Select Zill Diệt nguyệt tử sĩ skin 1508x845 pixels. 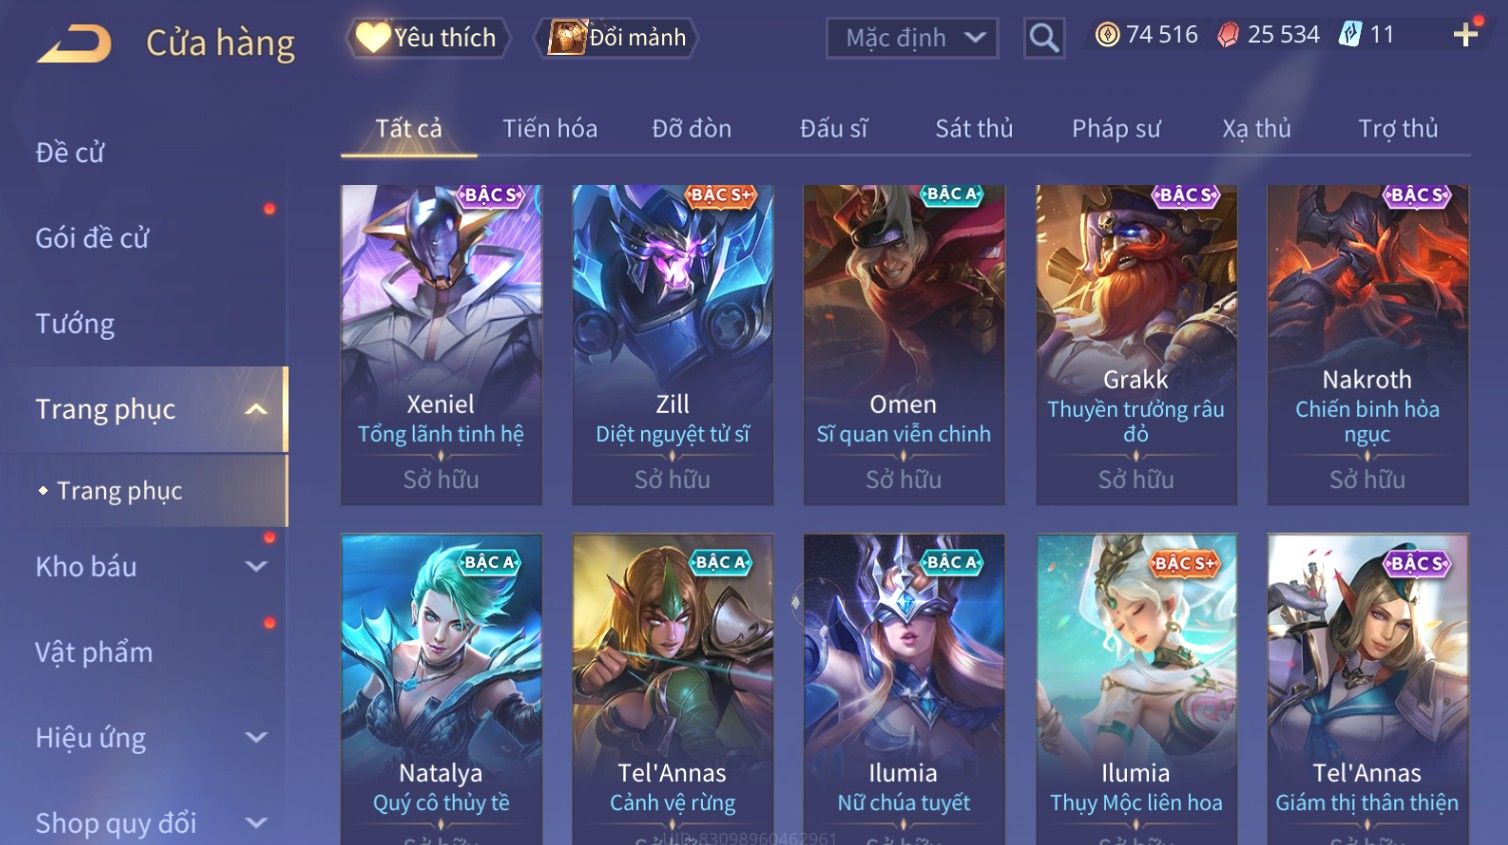[x=672, y=344]
